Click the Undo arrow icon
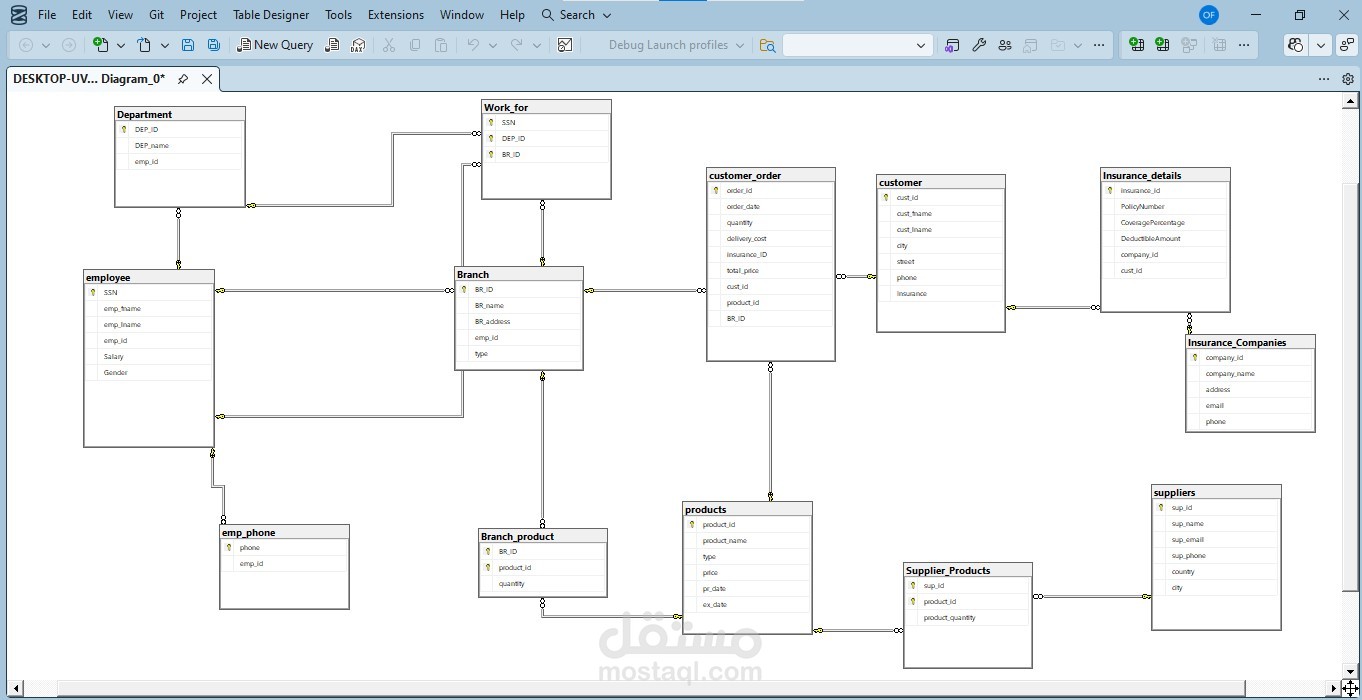Image resolution: width=1362 pixels, height=700 pixels. 473,45
